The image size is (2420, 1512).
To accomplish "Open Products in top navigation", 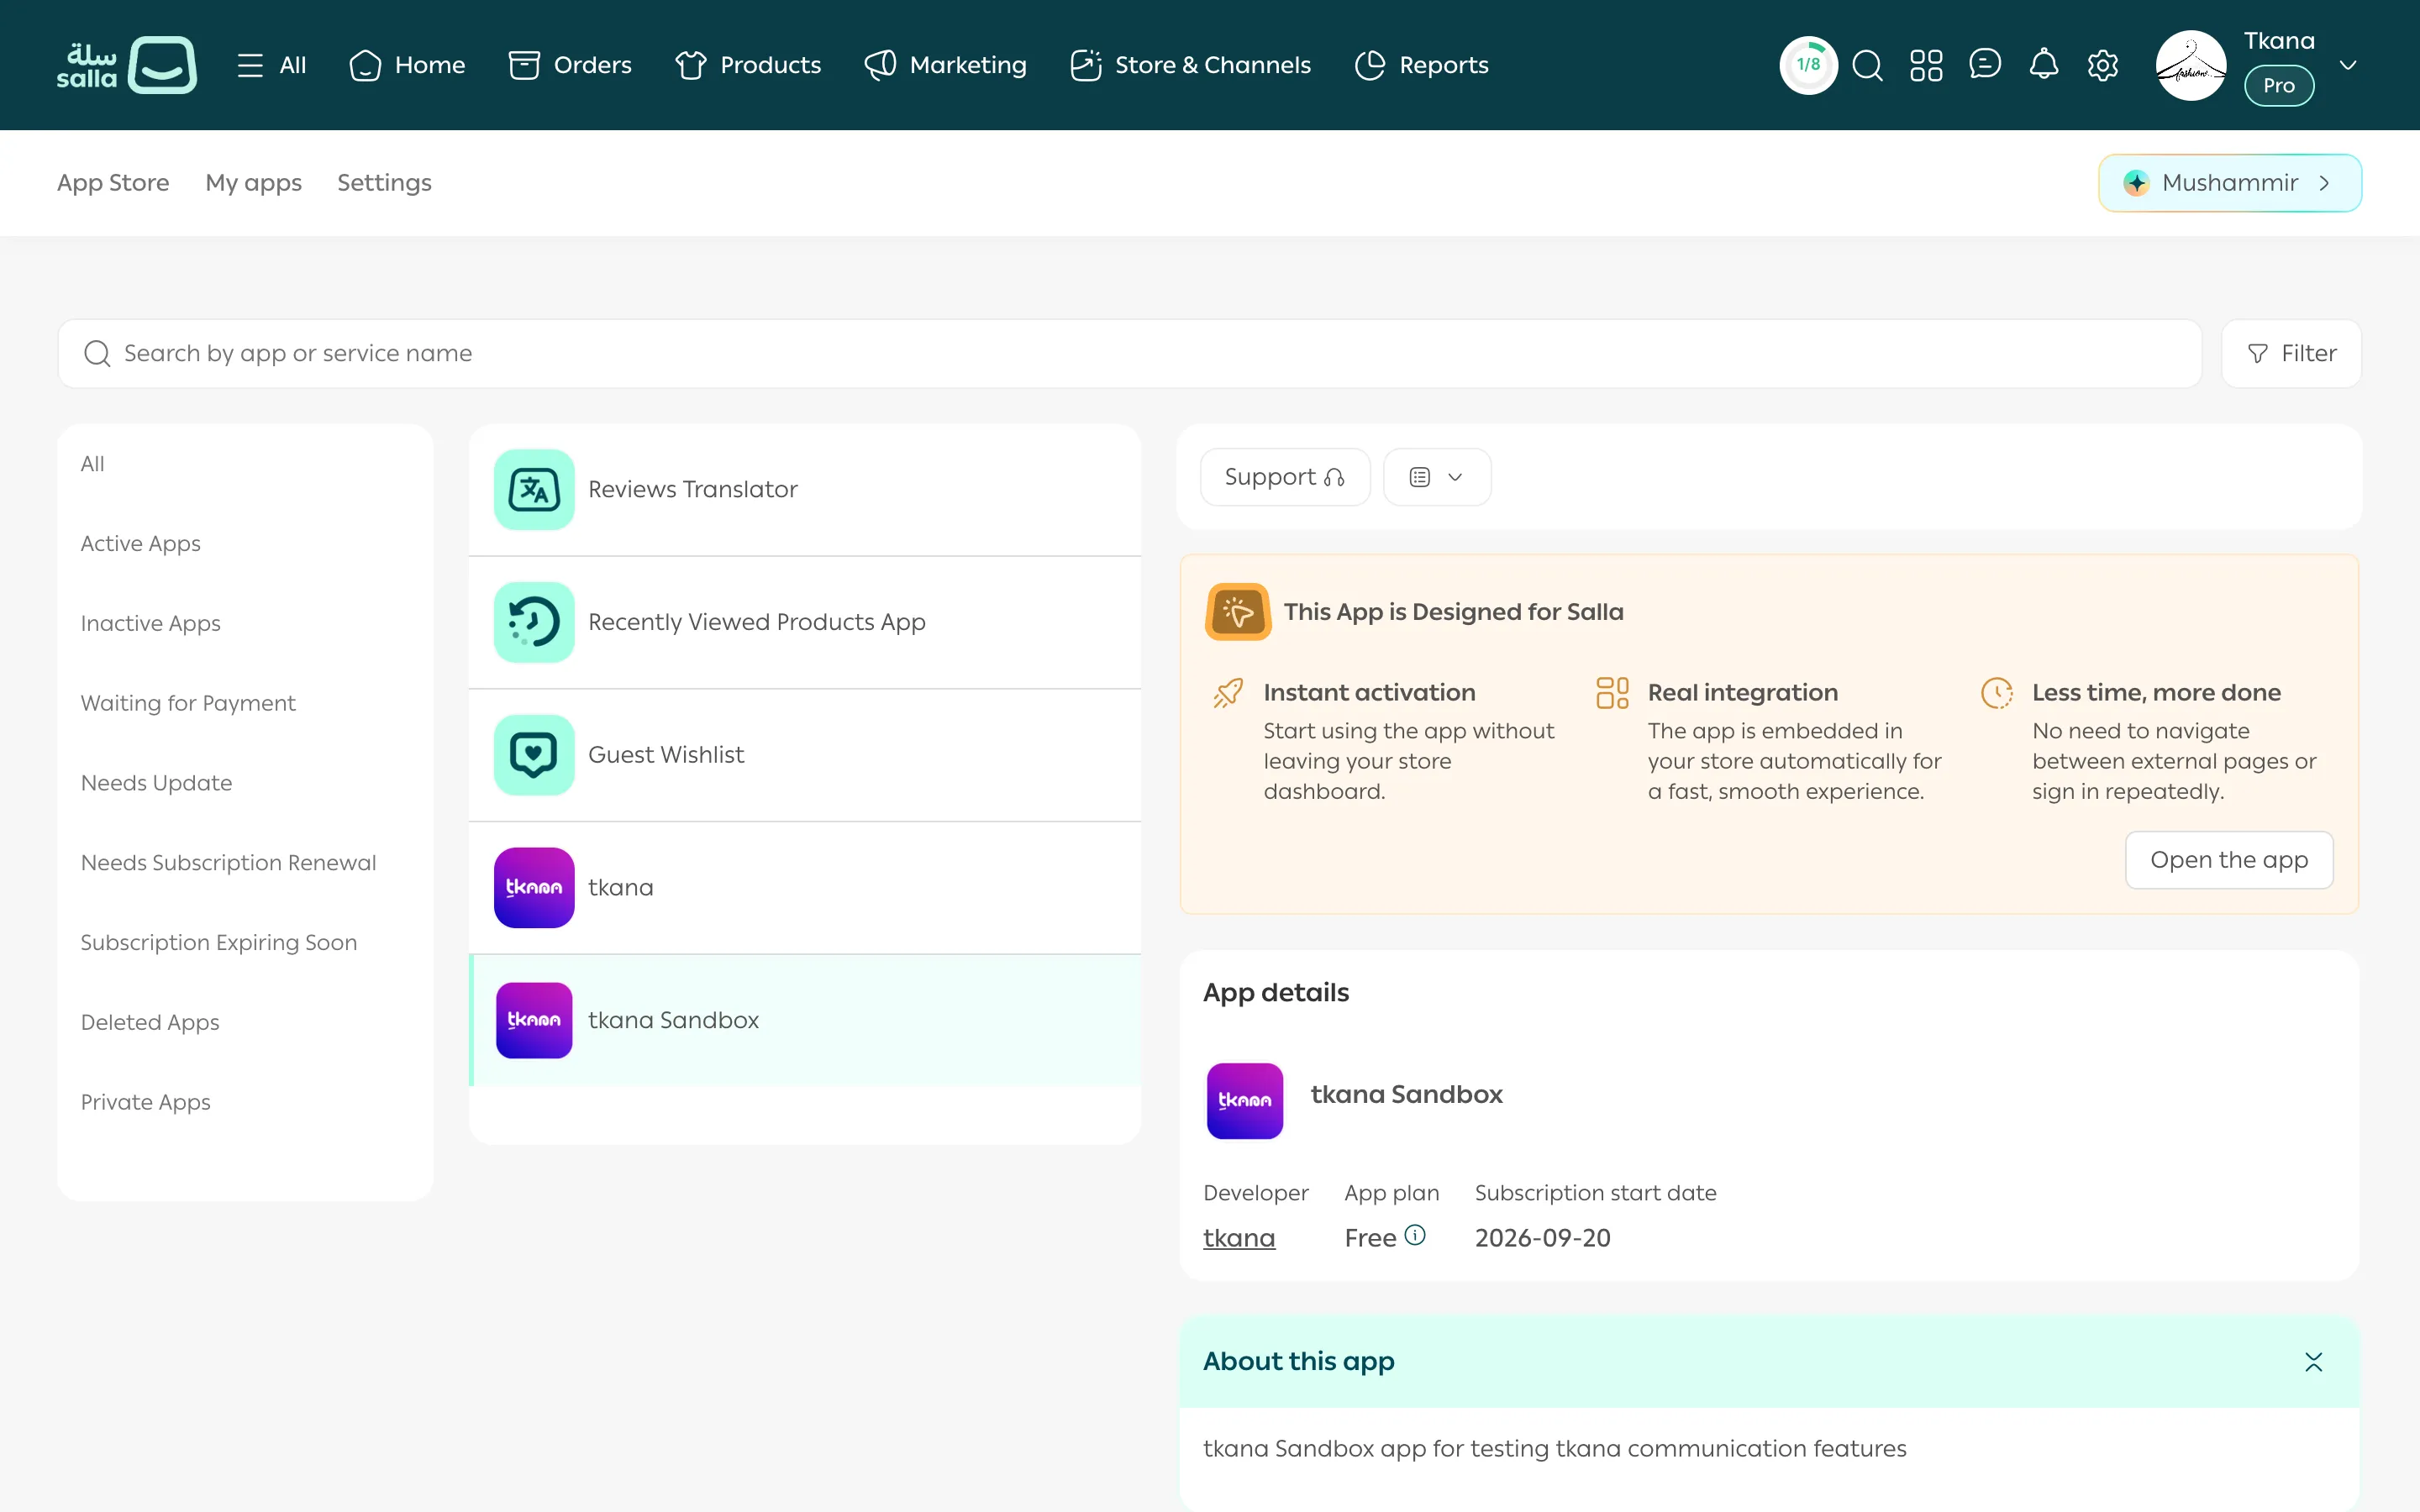I will tap(748, 65).
